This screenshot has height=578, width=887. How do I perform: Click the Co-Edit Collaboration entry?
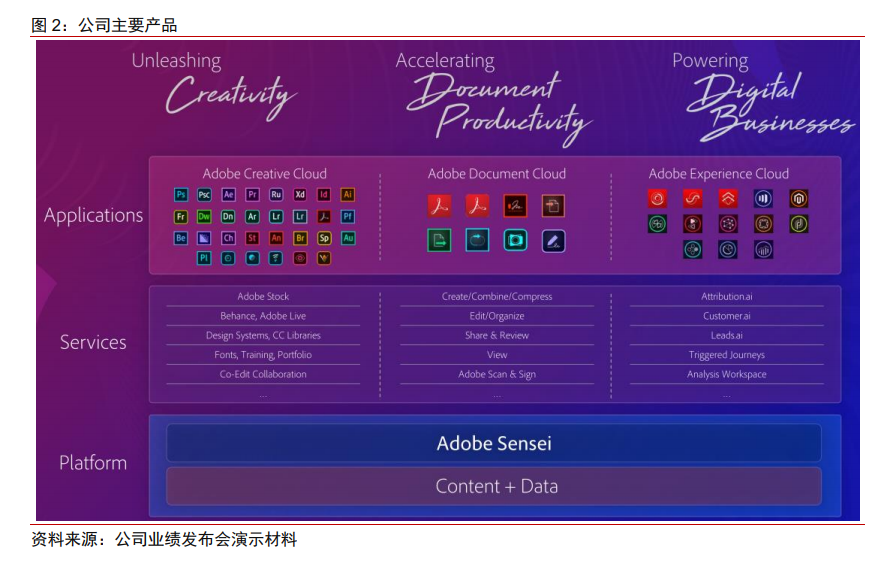[263, 374]
